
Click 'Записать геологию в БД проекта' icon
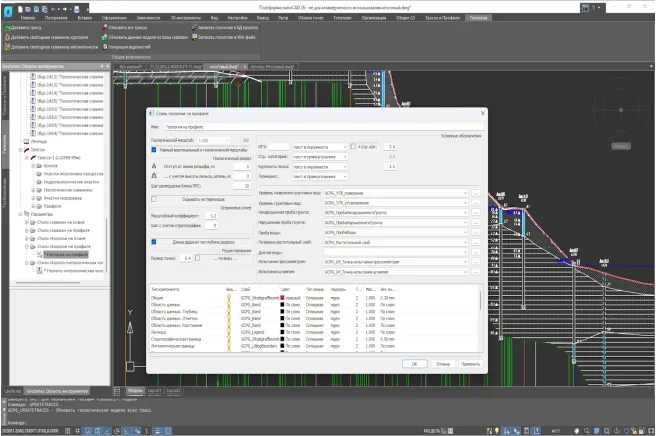(193, 28)
